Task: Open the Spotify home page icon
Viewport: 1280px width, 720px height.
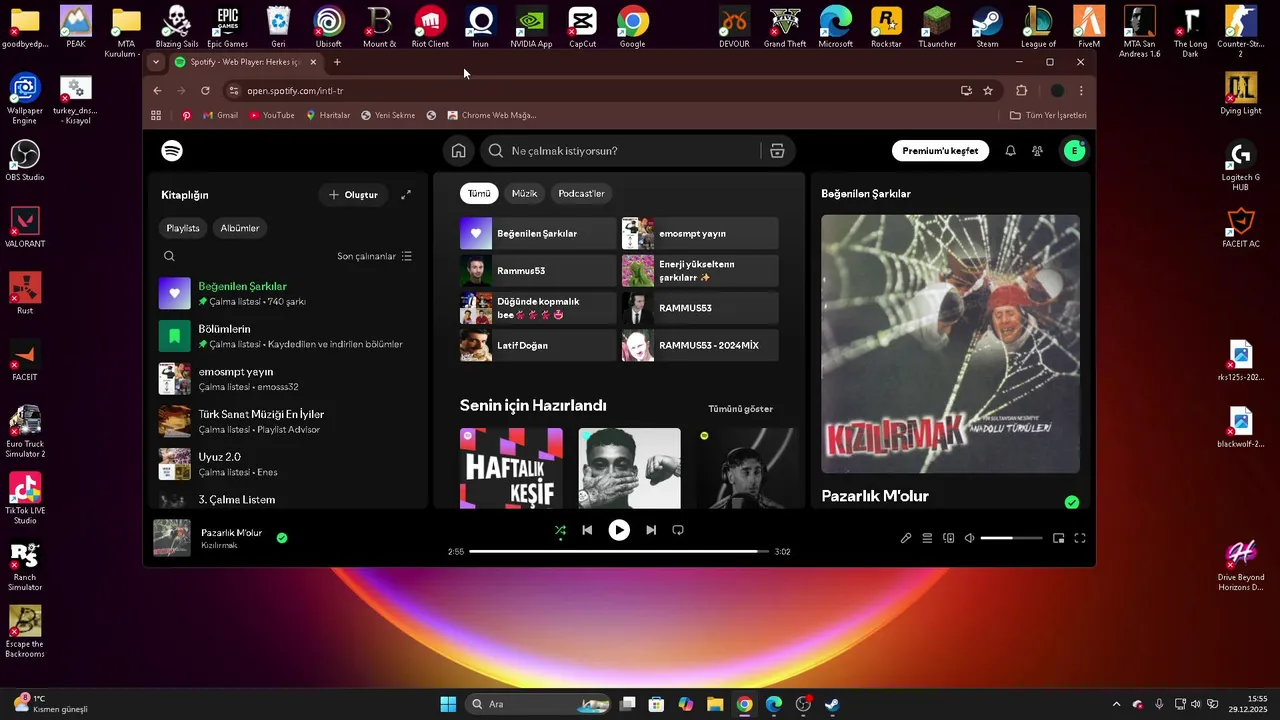Action: click(x=458, y=151)
